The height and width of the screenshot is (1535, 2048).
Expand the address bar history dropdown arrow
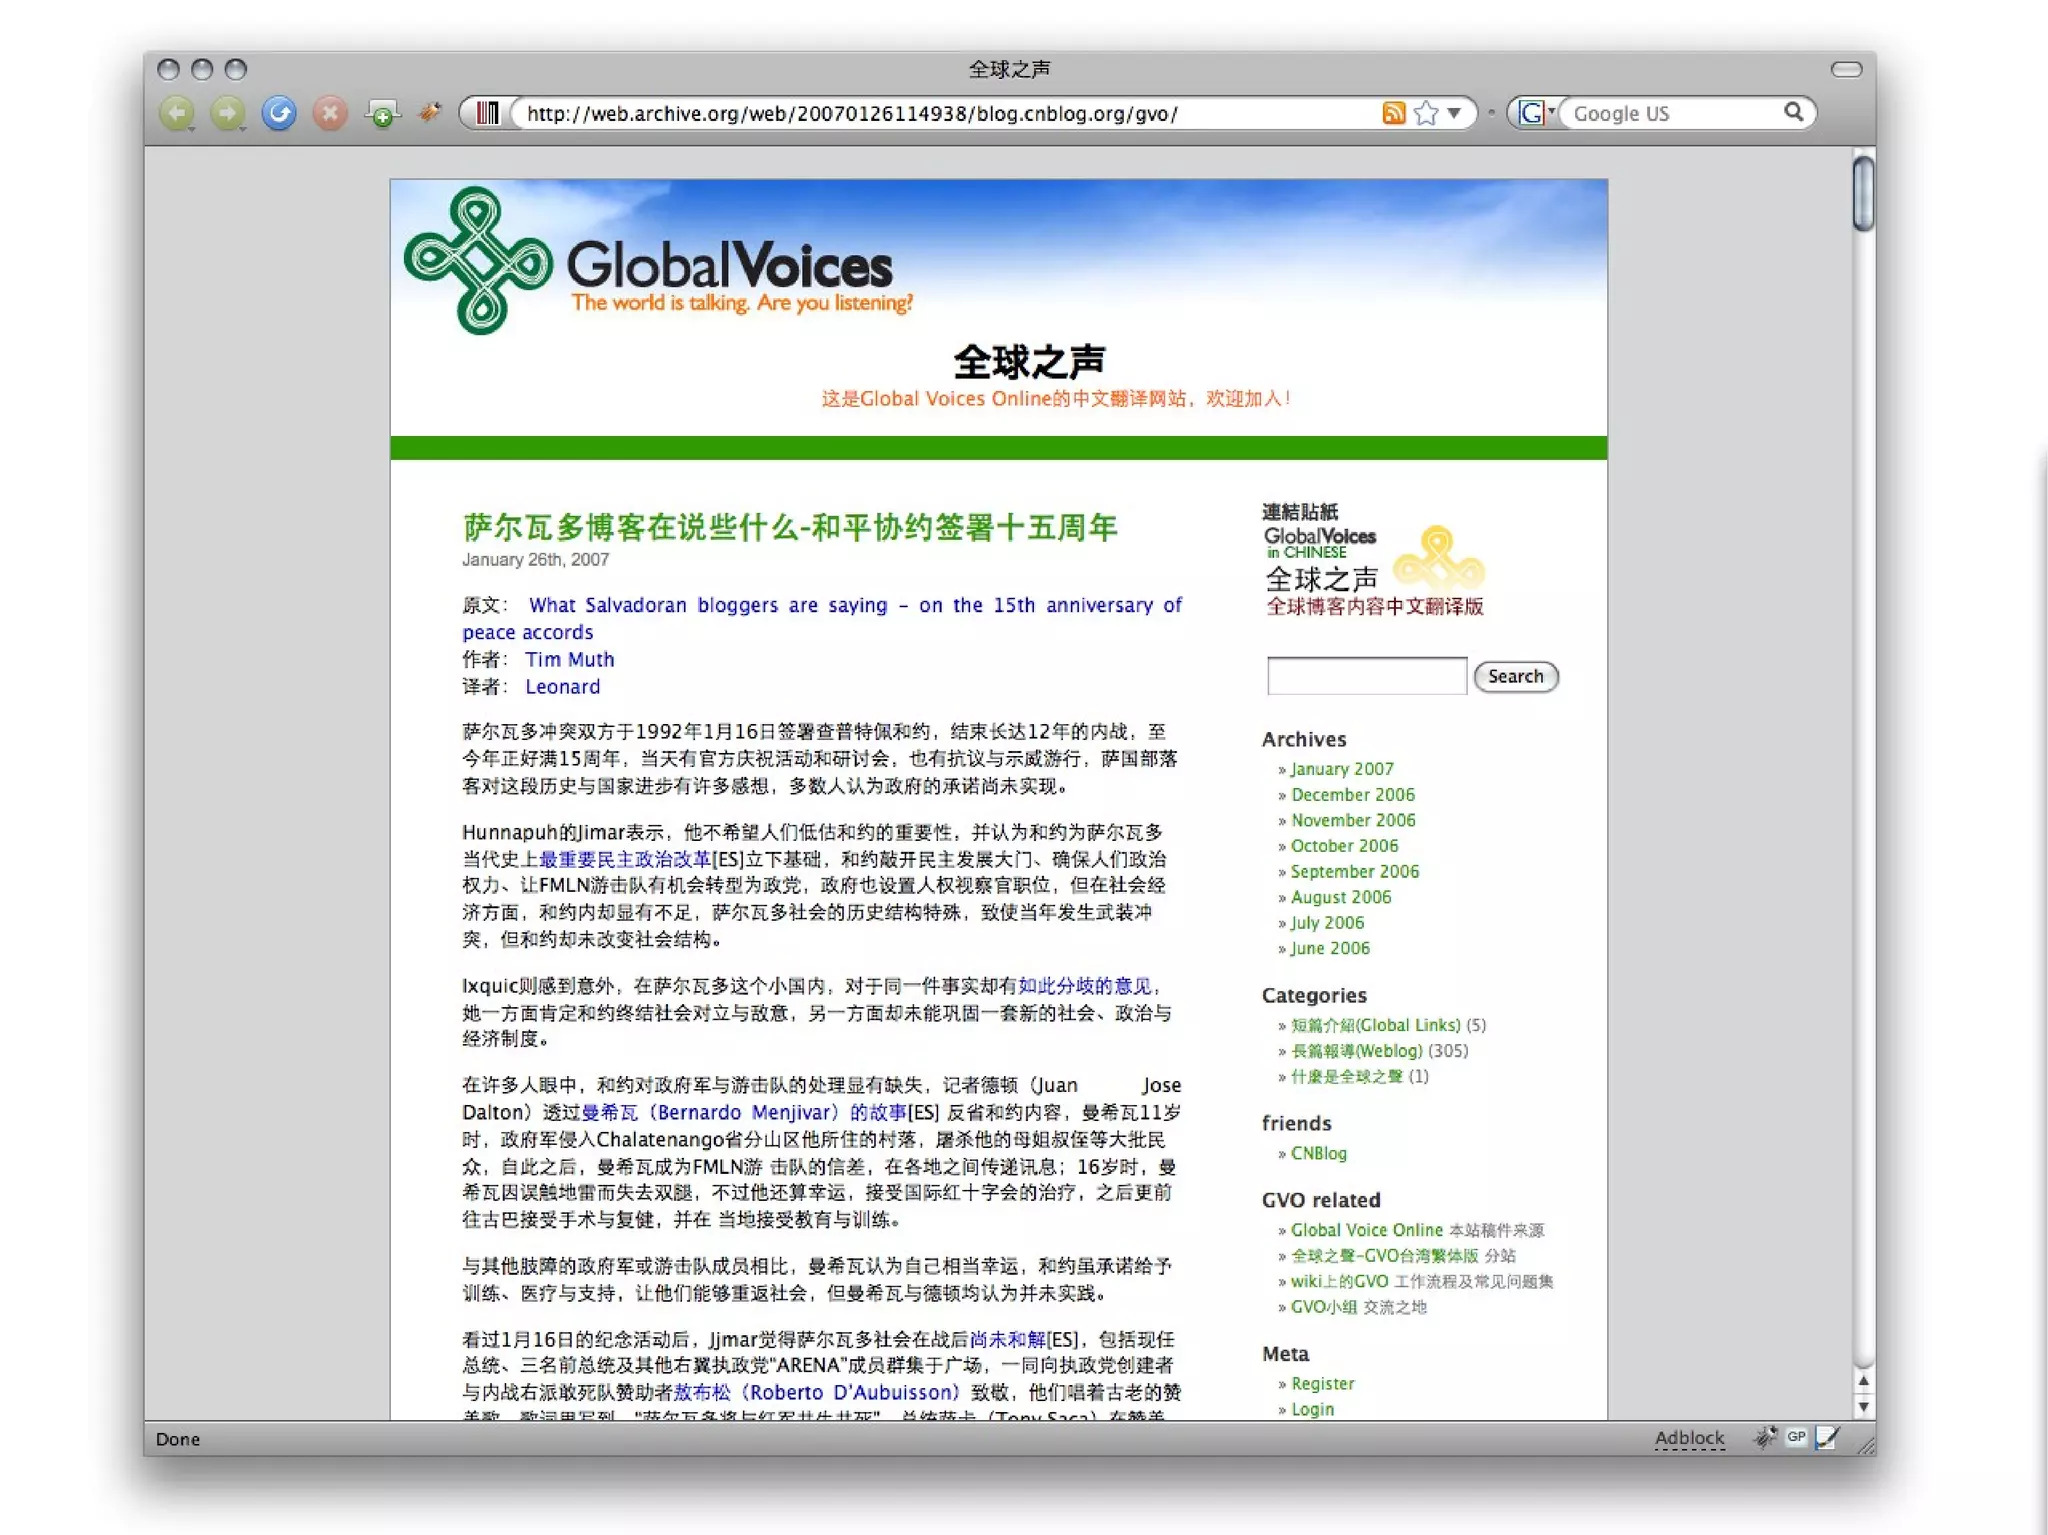point(1455,113)
